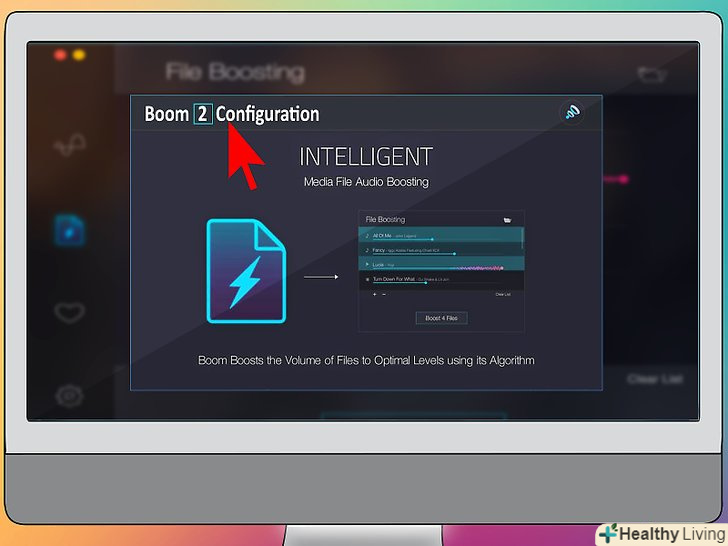Click the blurred Clear List button behind dialog
728x546 pixels.
(x=655, y=379)
